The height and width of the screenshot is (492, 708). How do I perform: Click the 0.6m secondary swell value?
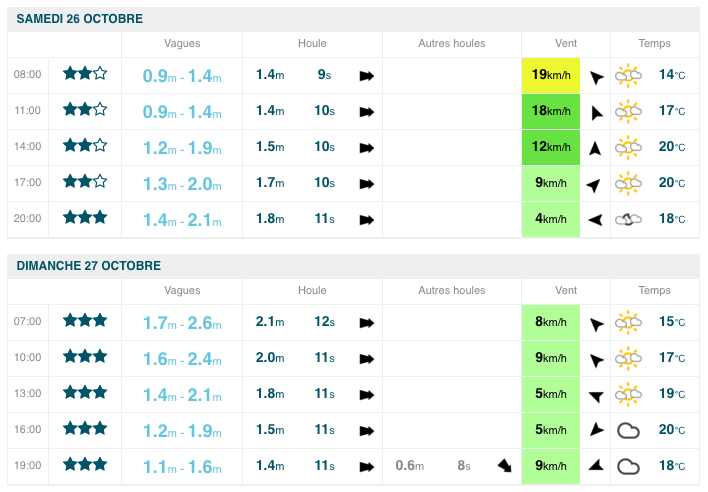pyautogui.click(x=409, y=466)
